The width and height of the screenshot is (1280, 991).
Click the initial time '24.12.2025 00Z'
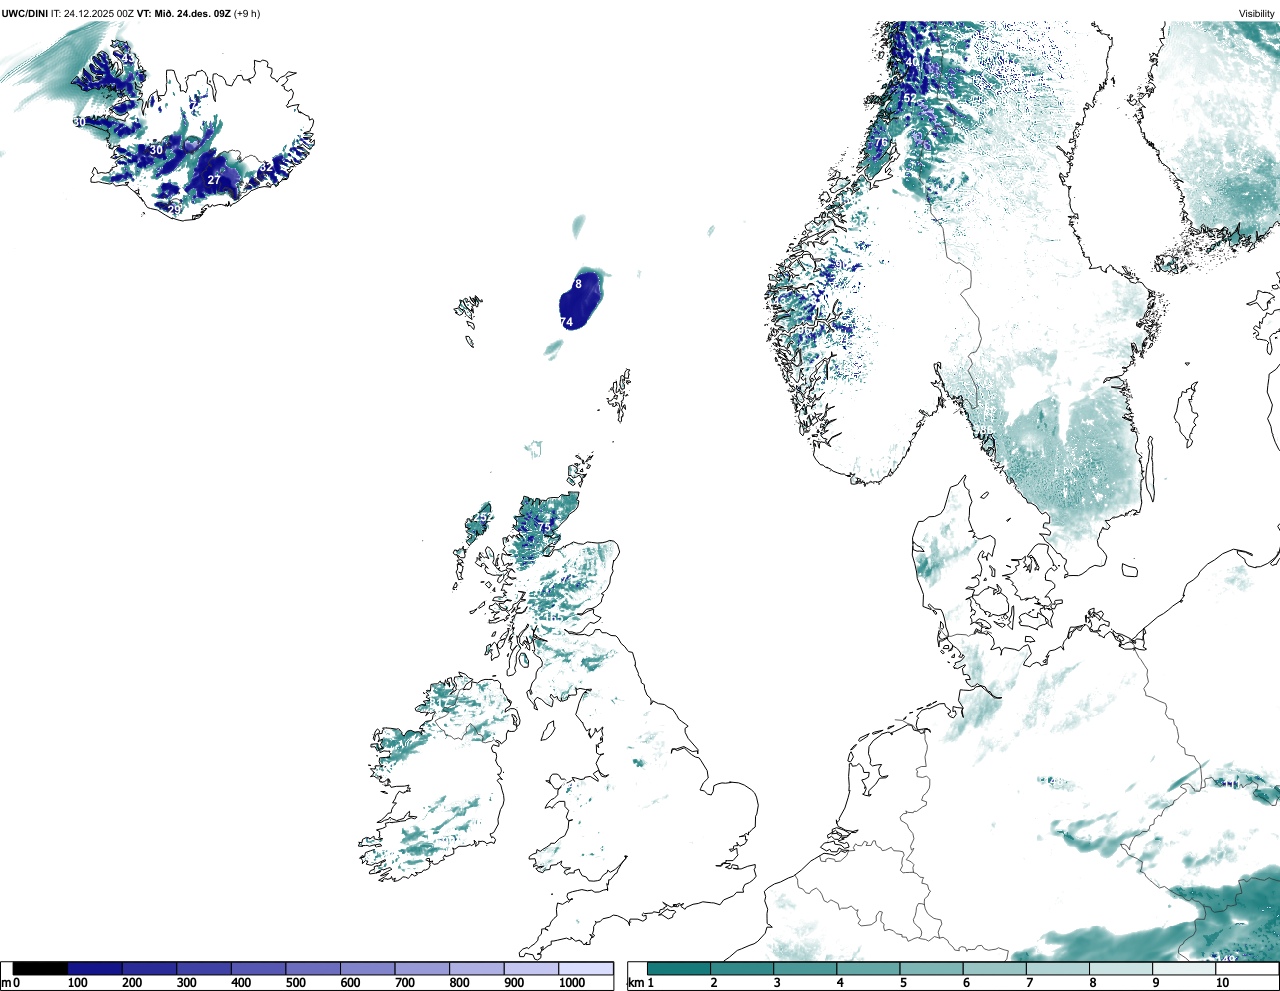(99, 14)
